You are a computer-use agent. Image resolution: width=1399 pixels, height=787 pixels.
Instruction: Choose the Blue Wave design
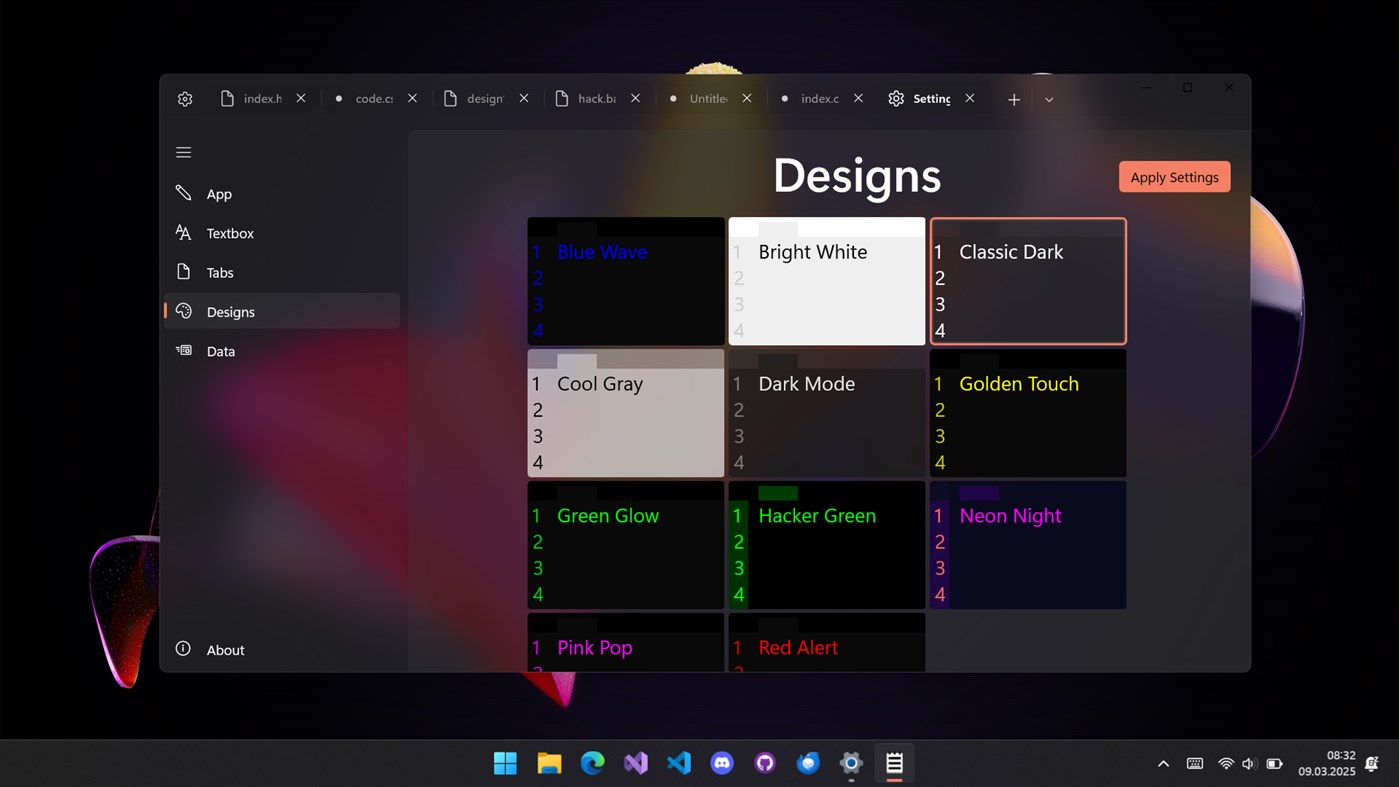tap(626, 281)
